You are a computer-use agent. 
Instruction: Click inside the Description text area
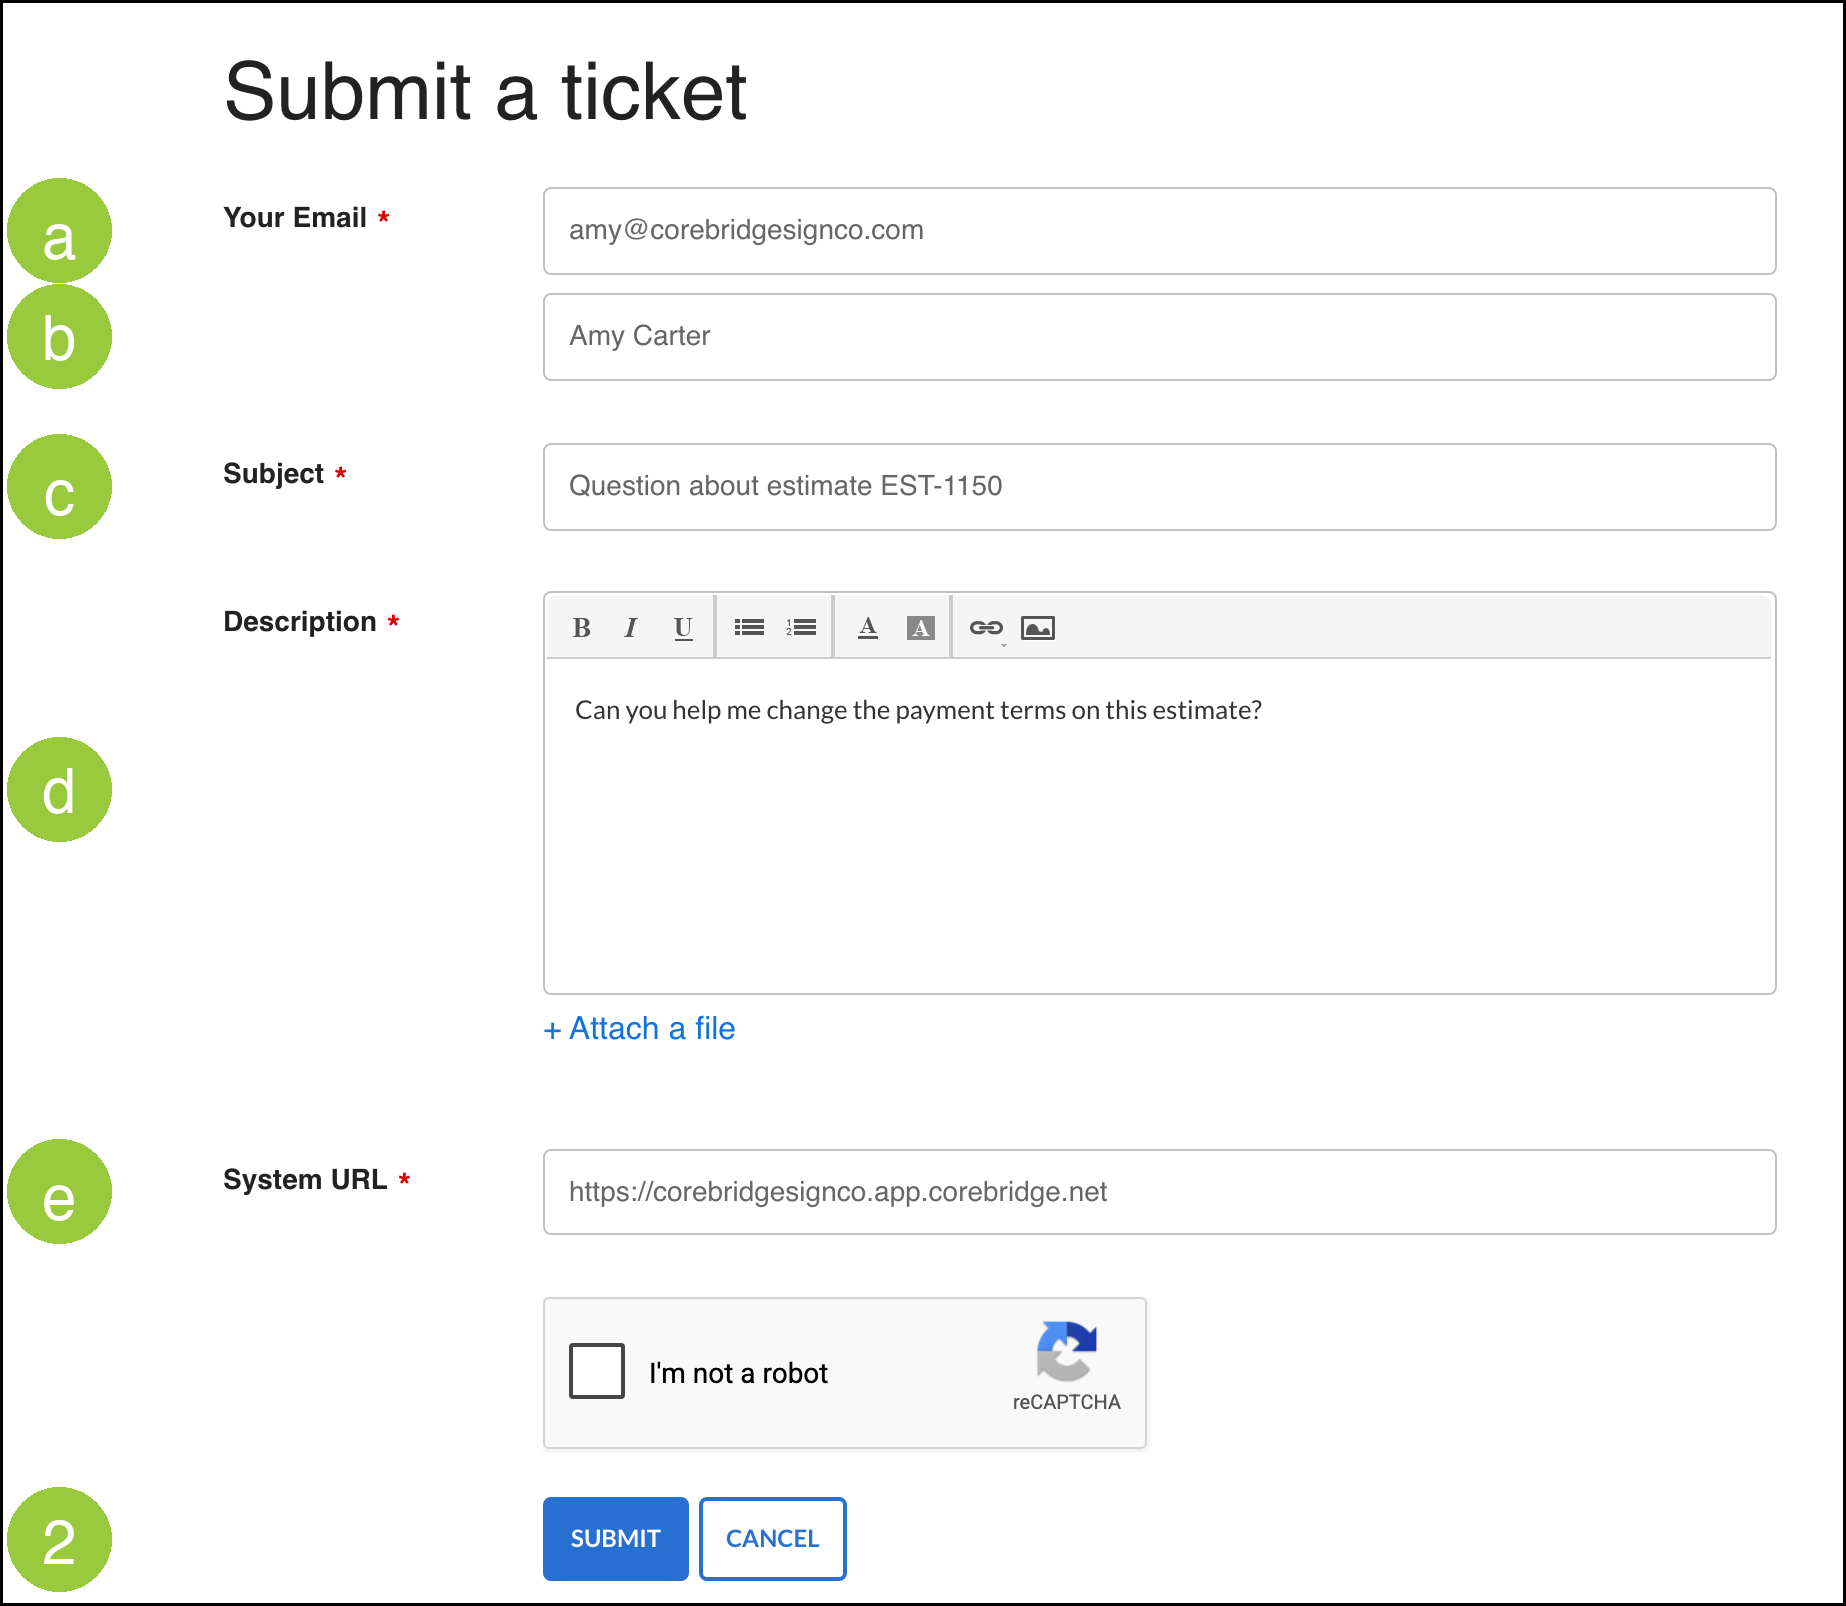tap(1160, 826)
